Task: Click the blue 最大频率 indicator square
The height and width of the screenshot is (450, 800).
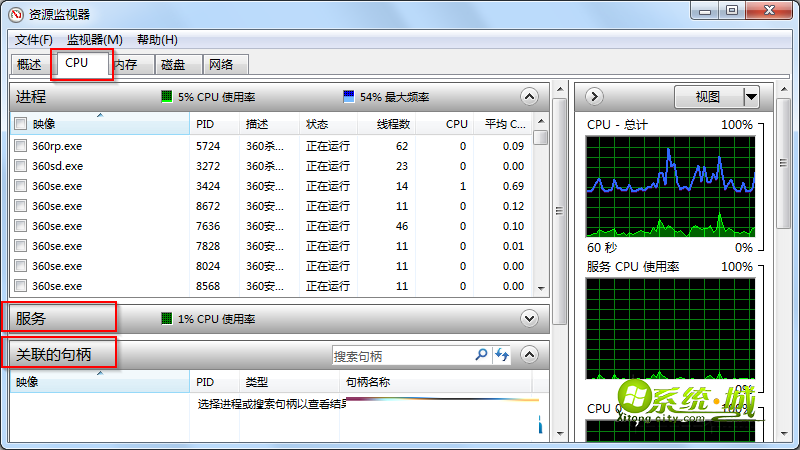Action: click(349, 97)
